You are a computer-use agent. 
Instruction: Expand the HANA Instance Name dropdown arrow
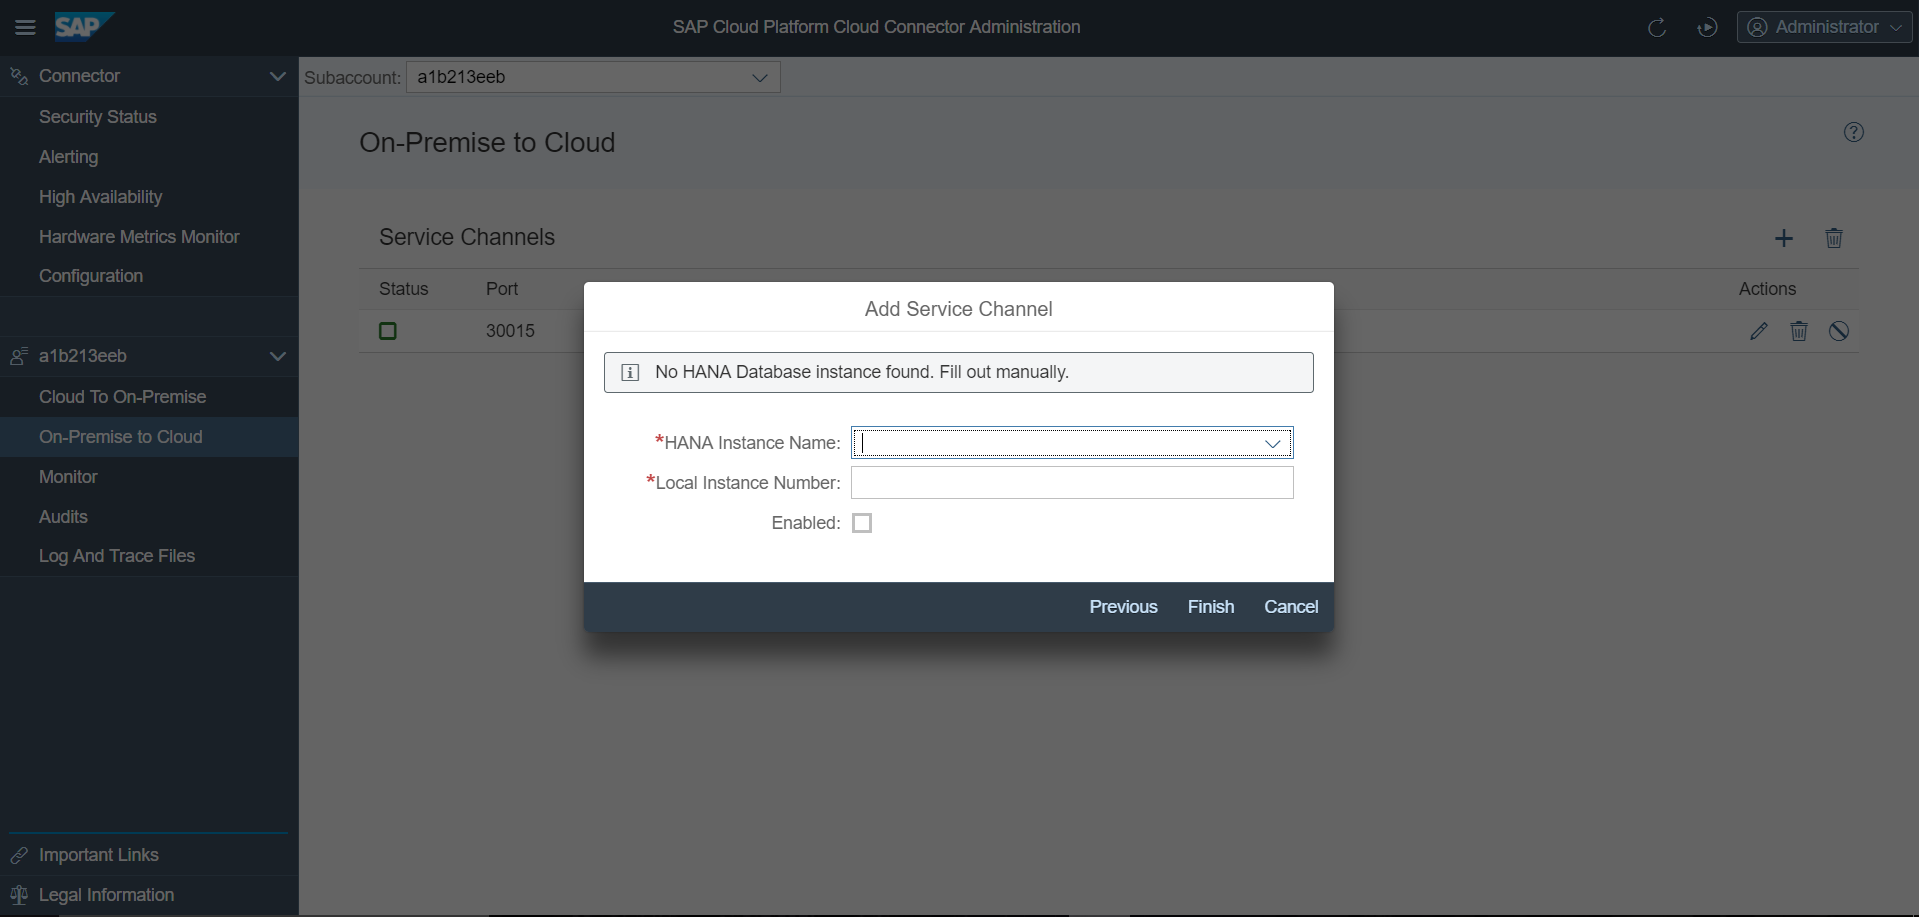(x=1273, y=443)
